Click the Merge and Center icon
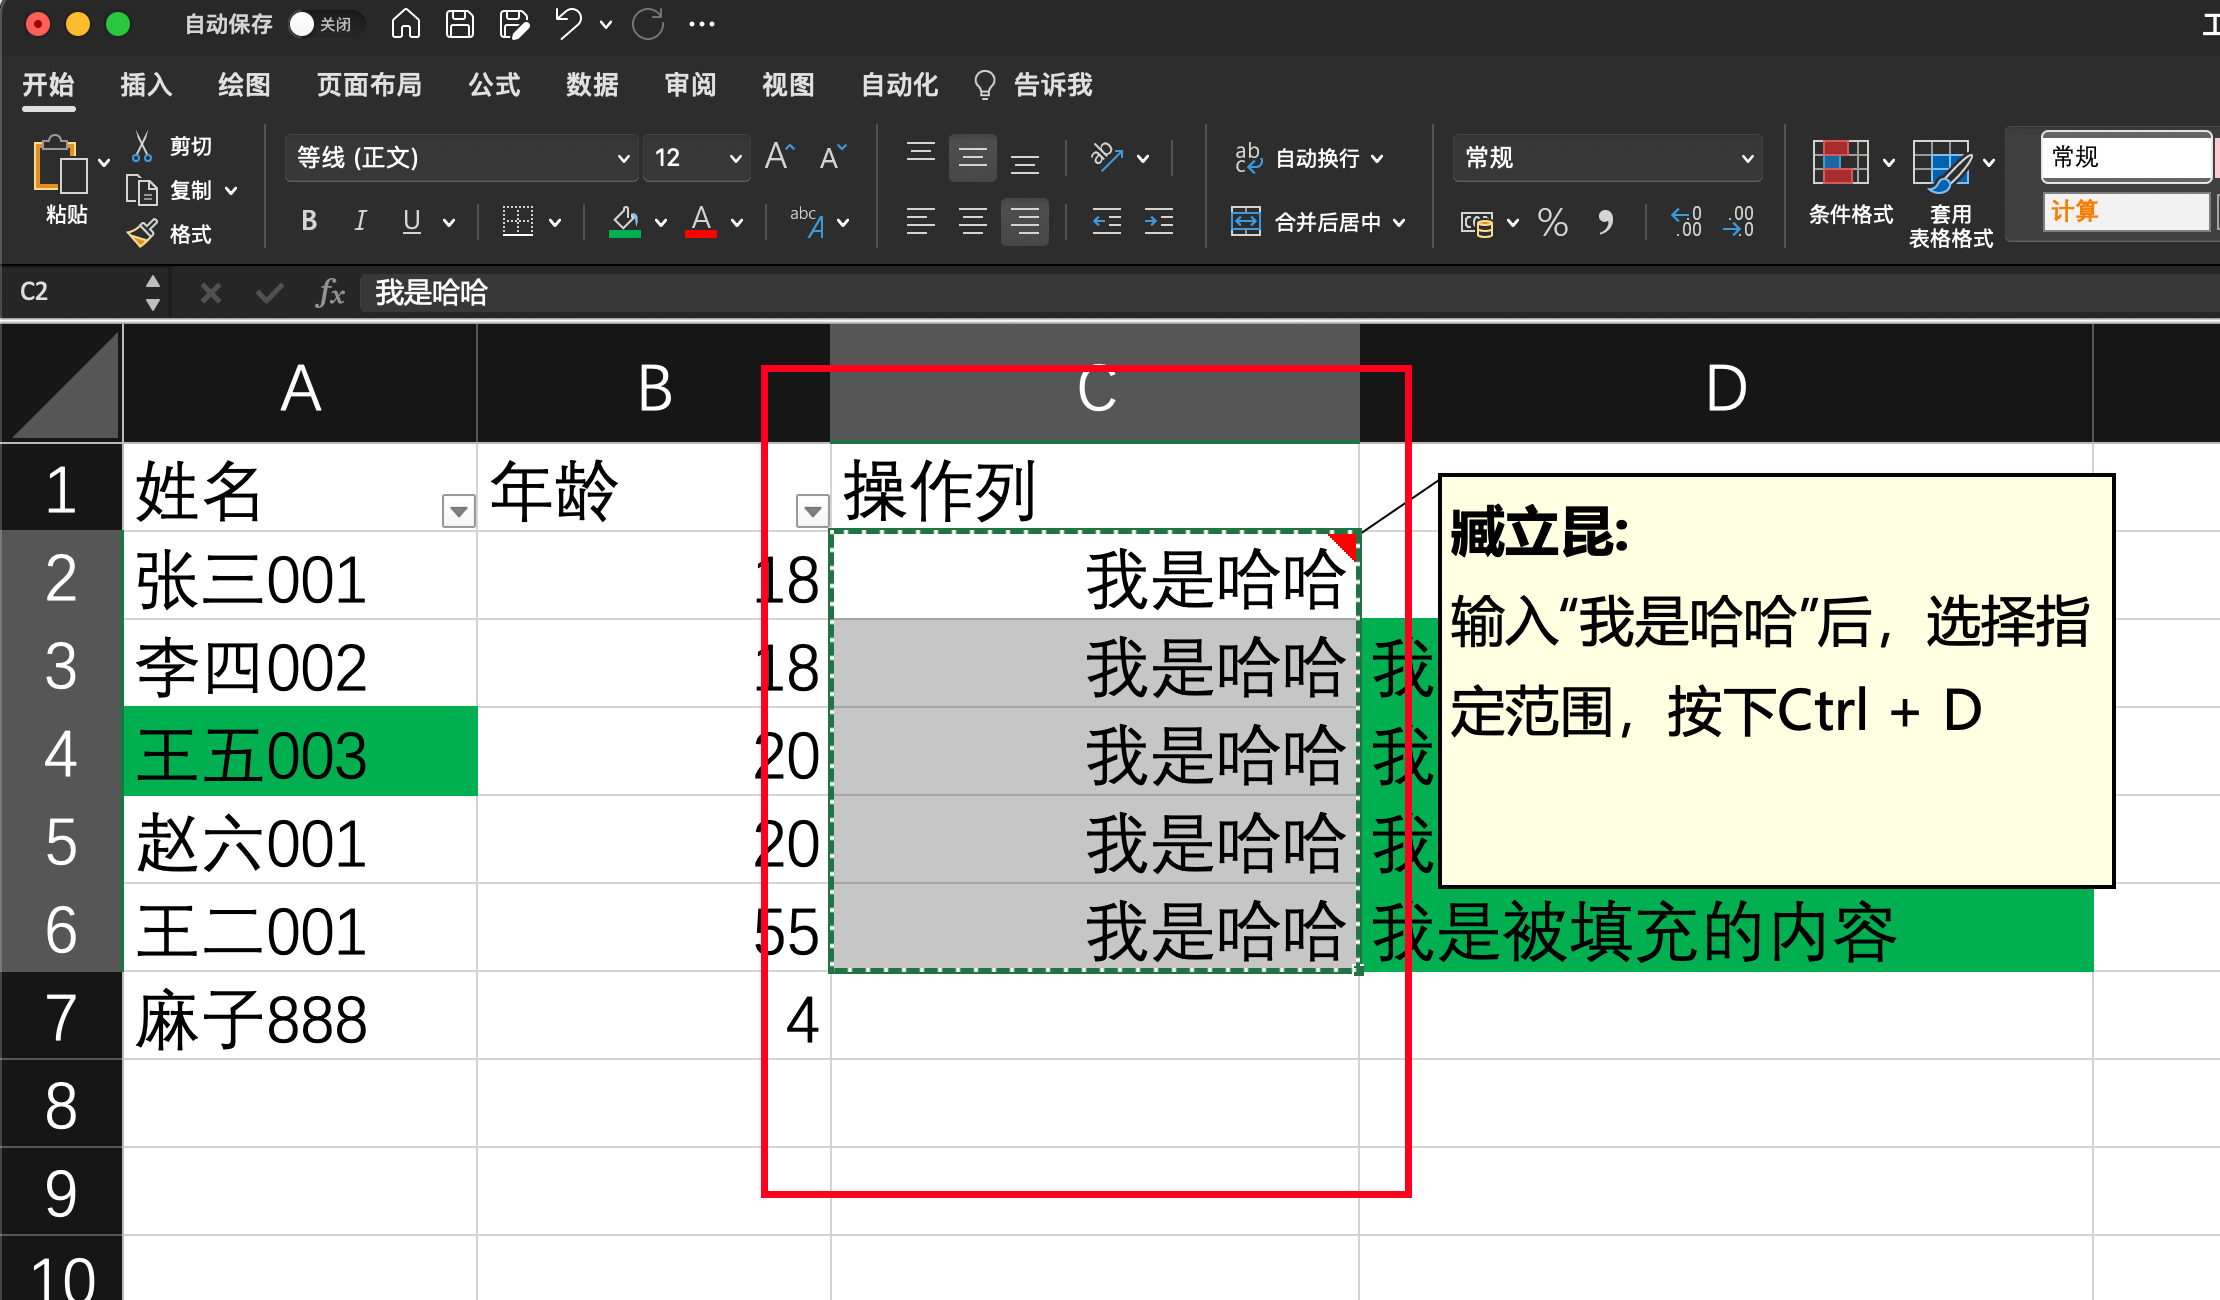Image resolution: width=2220 pixels, height=1300 pixels. pos(1246,221)
